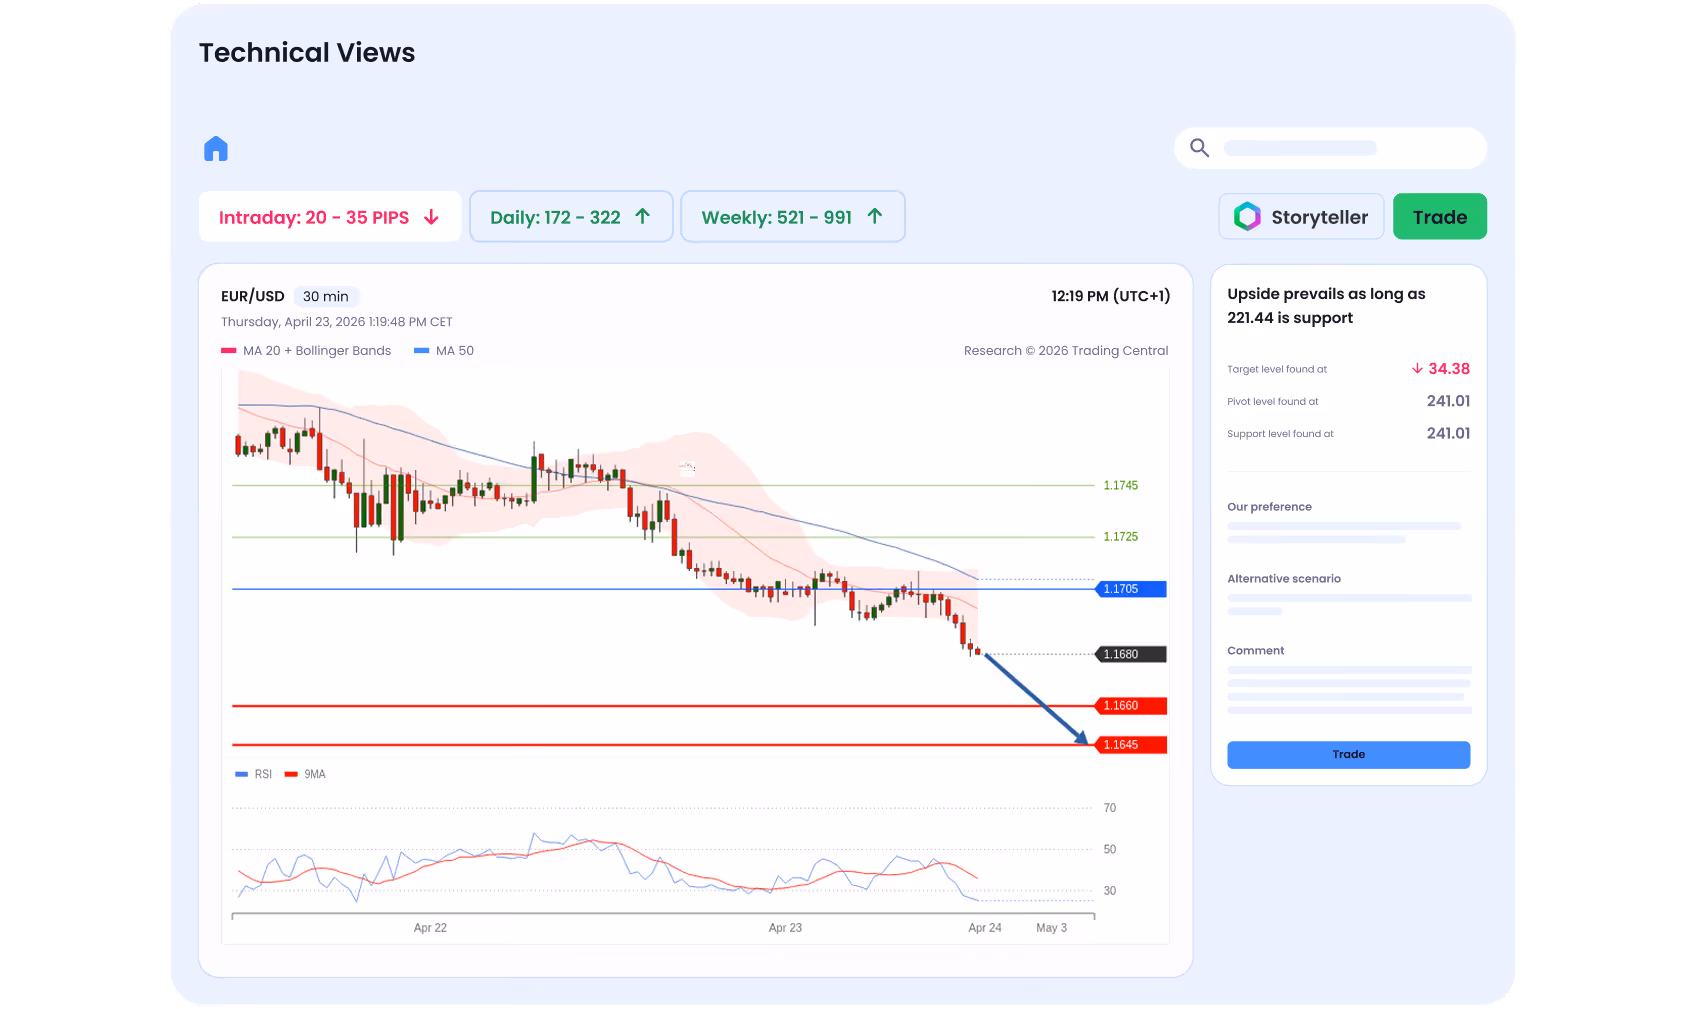
Task: Click the green Trade button
Action: click(x=1440, y=217)
